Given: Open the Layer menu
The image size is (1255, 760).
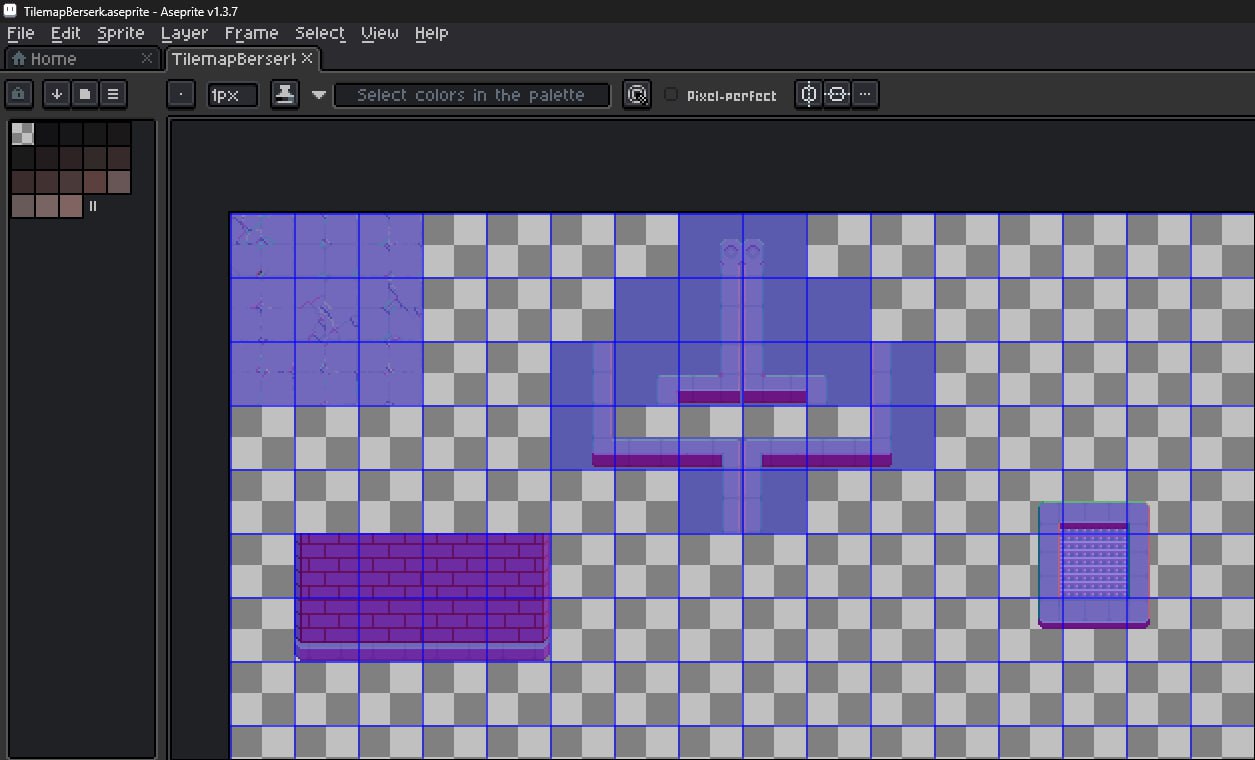Looking at the screenshot, I should coord(184,33).
